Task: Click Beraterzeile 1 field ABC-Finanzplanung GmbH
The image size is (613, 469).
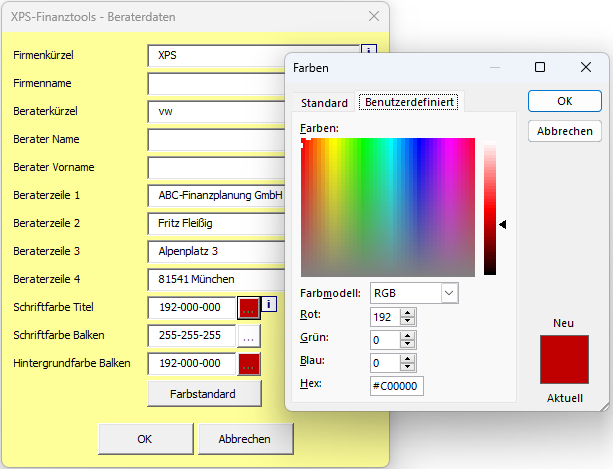Action: 216,195
